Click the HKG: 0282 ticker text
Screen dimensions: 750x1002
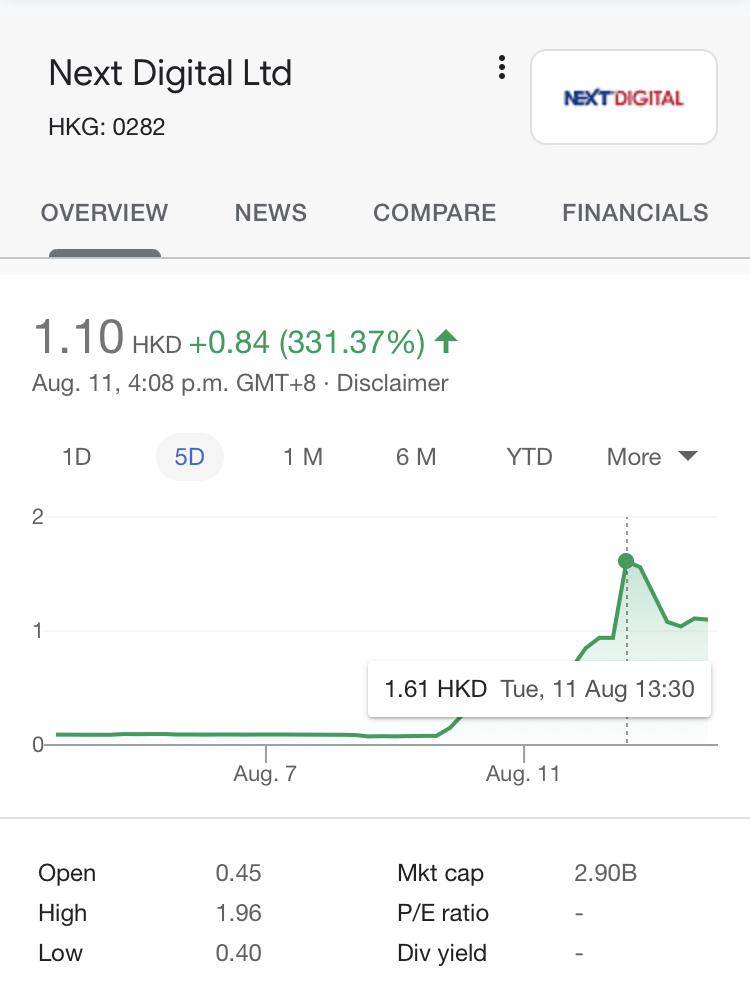(107, 127)
